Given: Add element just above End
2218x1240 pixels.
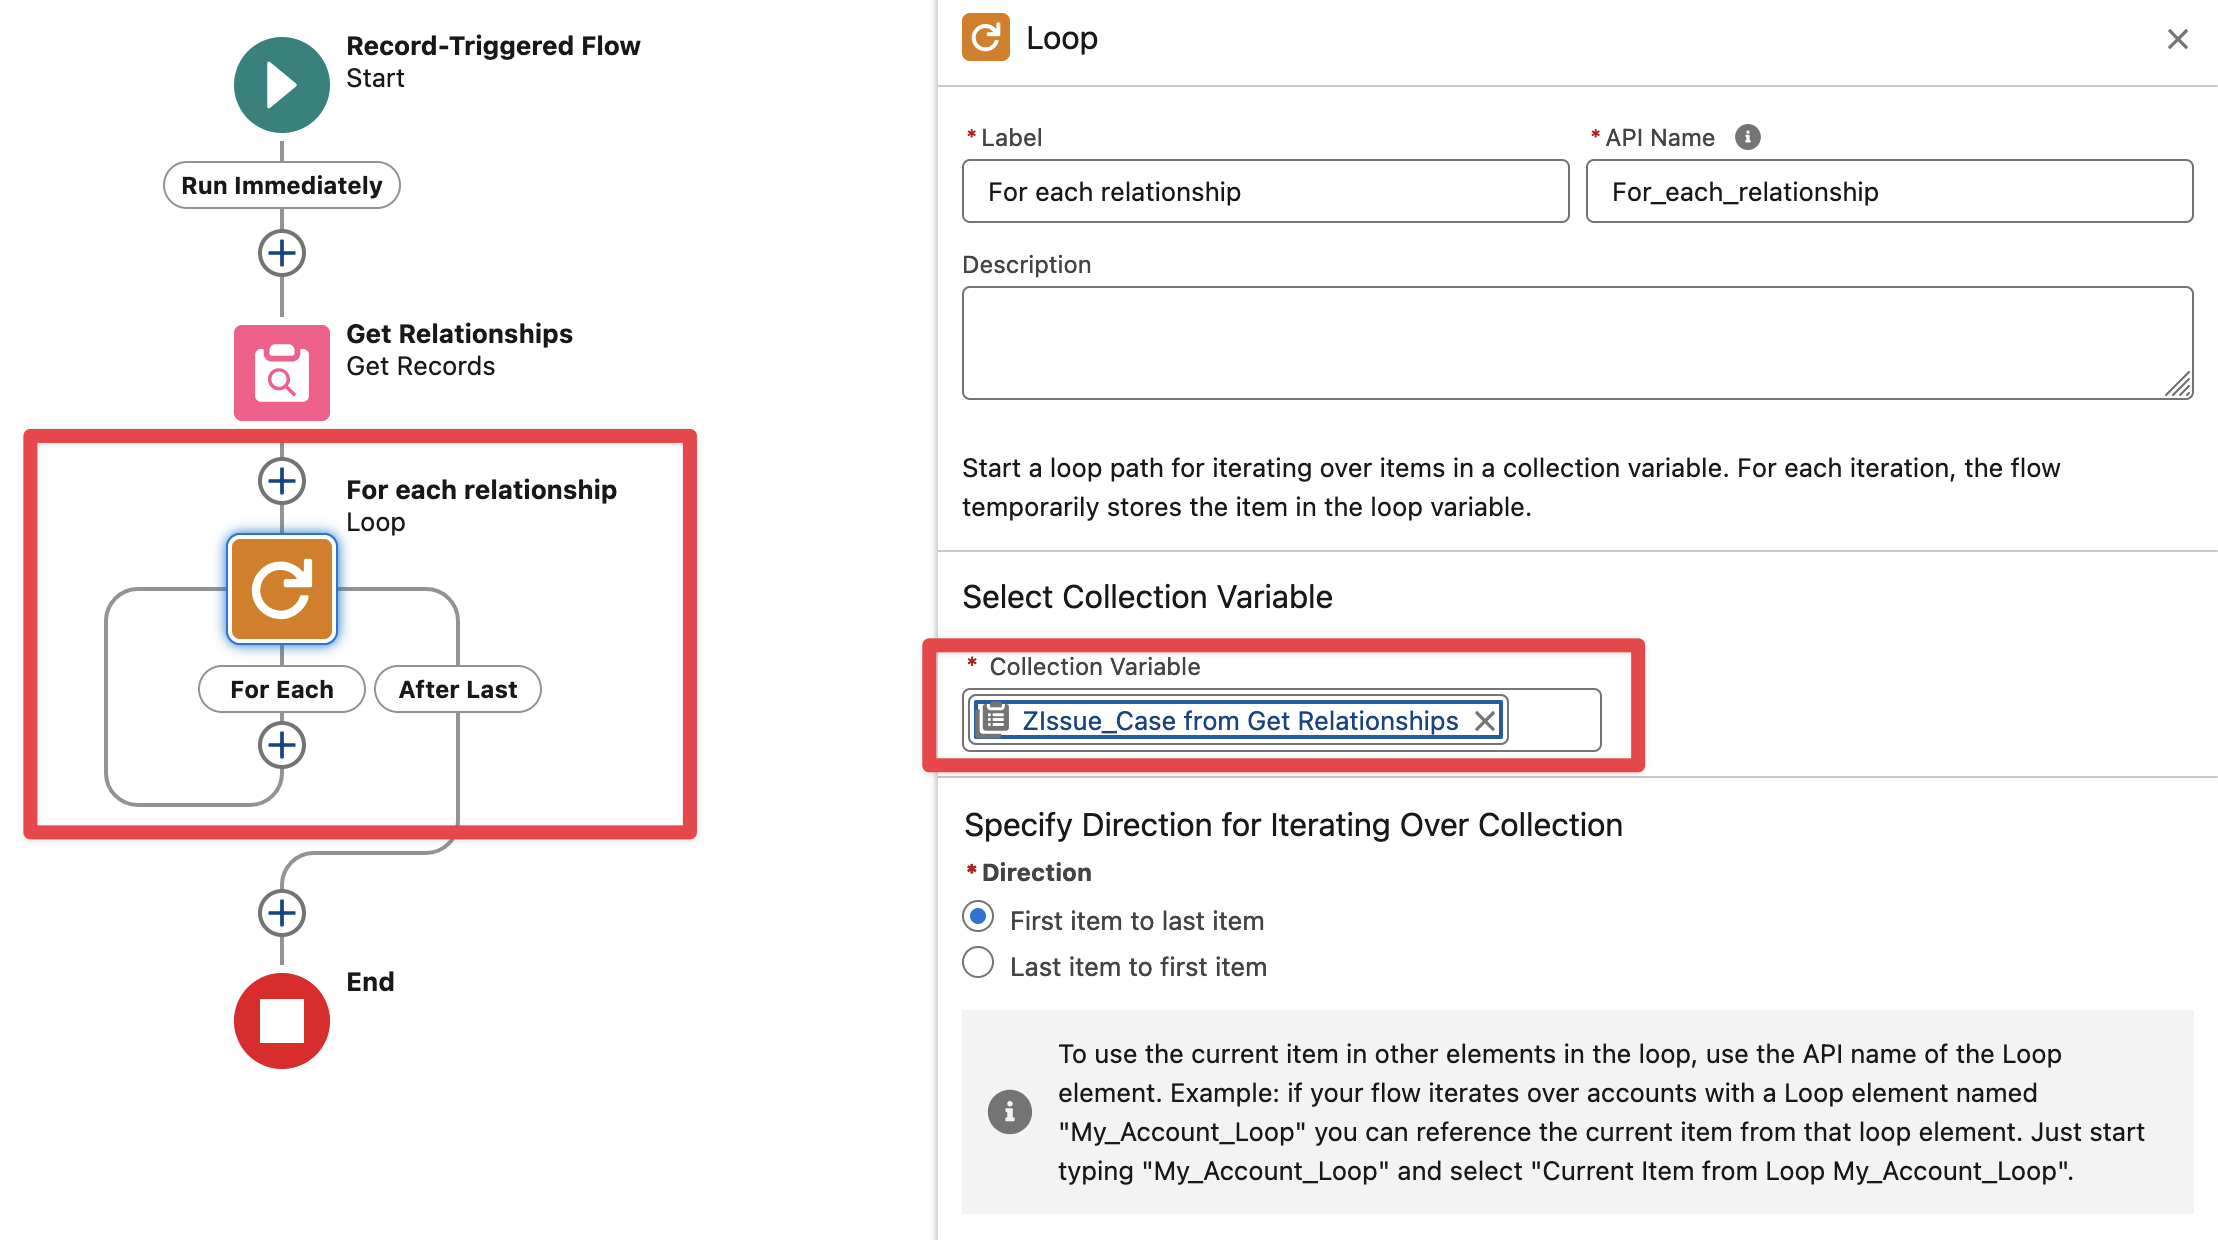Looking at the screenshot, I should point(281,913).
